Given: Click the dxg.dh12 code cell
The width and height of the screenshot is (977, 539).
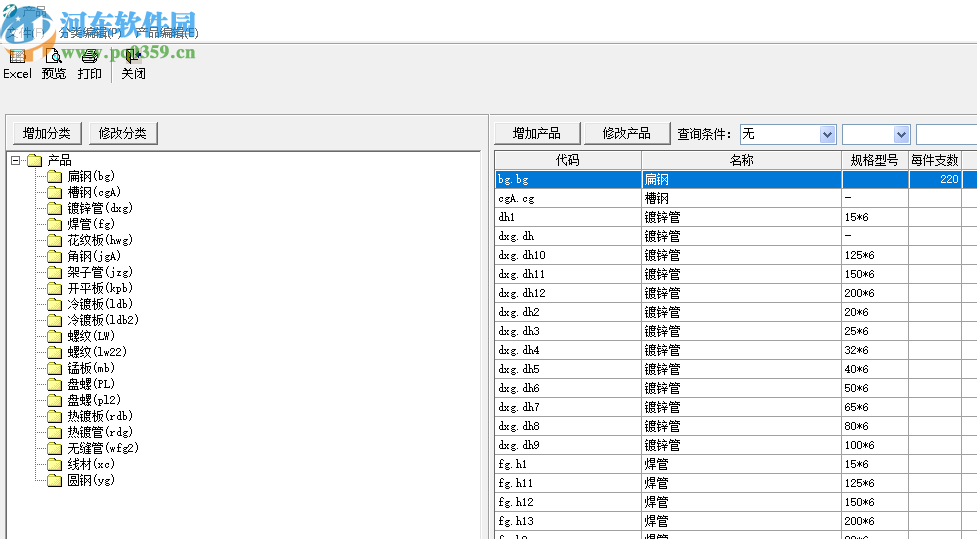Looking at the screenshot, I should point(568,293).
